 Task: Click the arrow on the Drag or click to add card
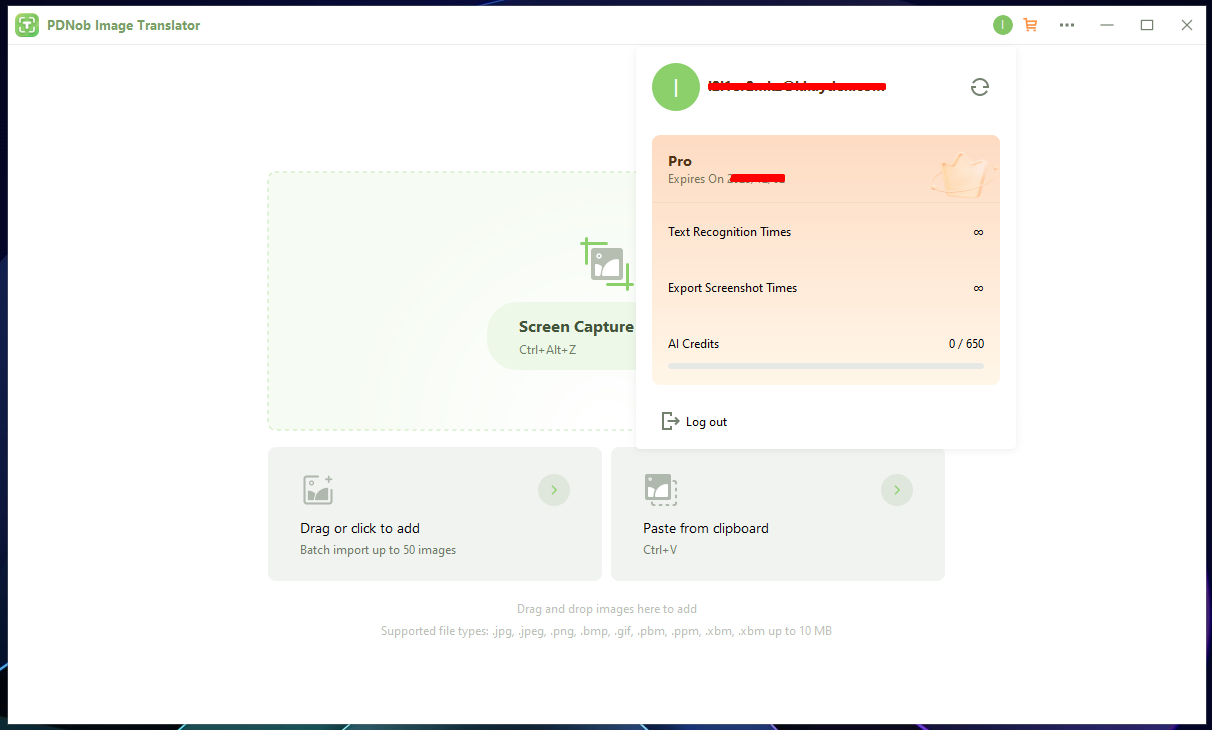click(x=554, y=490)
